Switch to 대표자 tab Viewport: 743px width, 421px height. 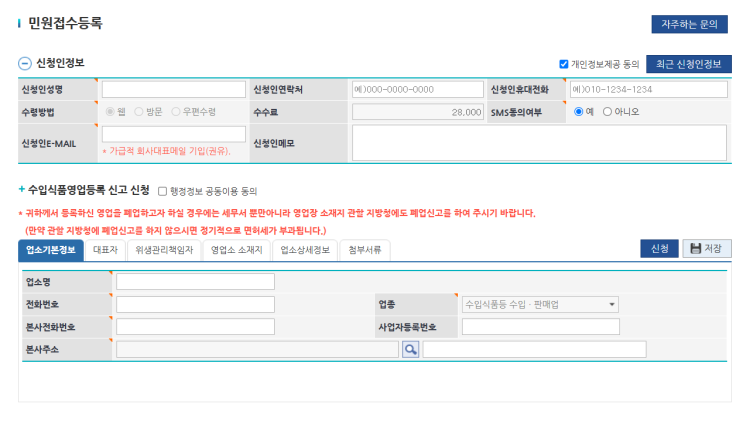point(105,250)
